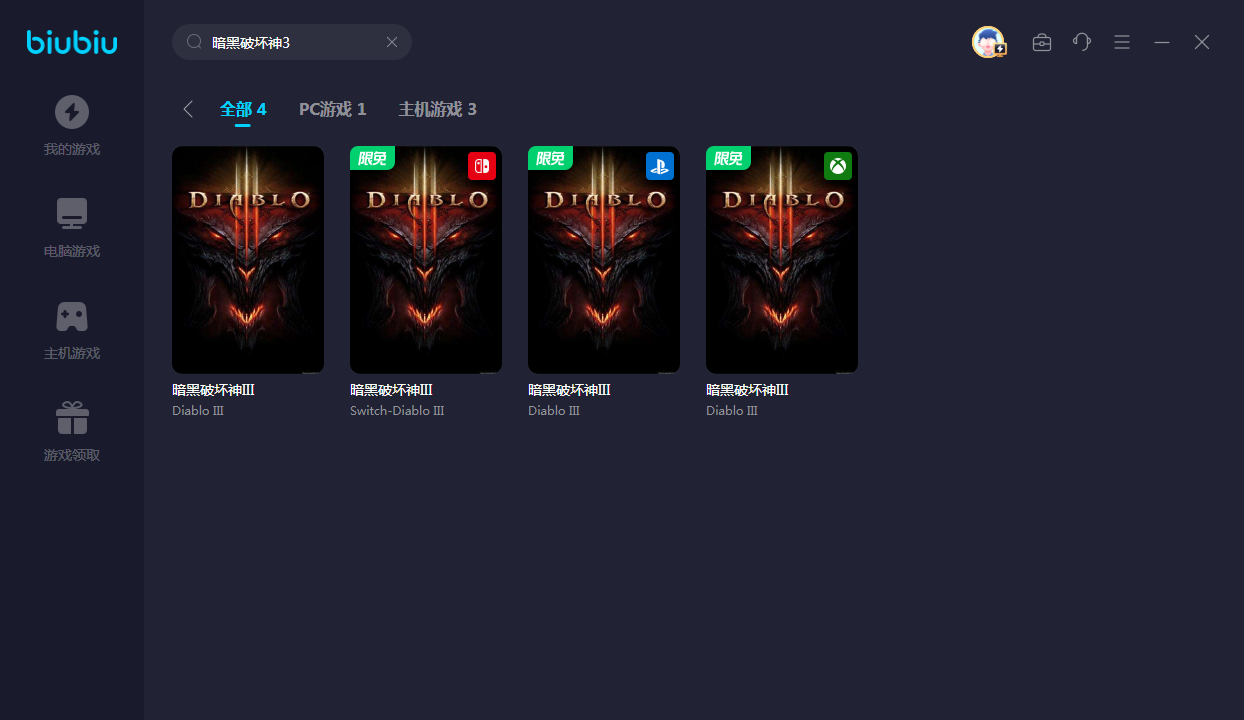Viewport: 1244px width, 720px height.
Task: Open the first Diablo III cover without badge
Action: pyautogui.click(x=248, y=260)
